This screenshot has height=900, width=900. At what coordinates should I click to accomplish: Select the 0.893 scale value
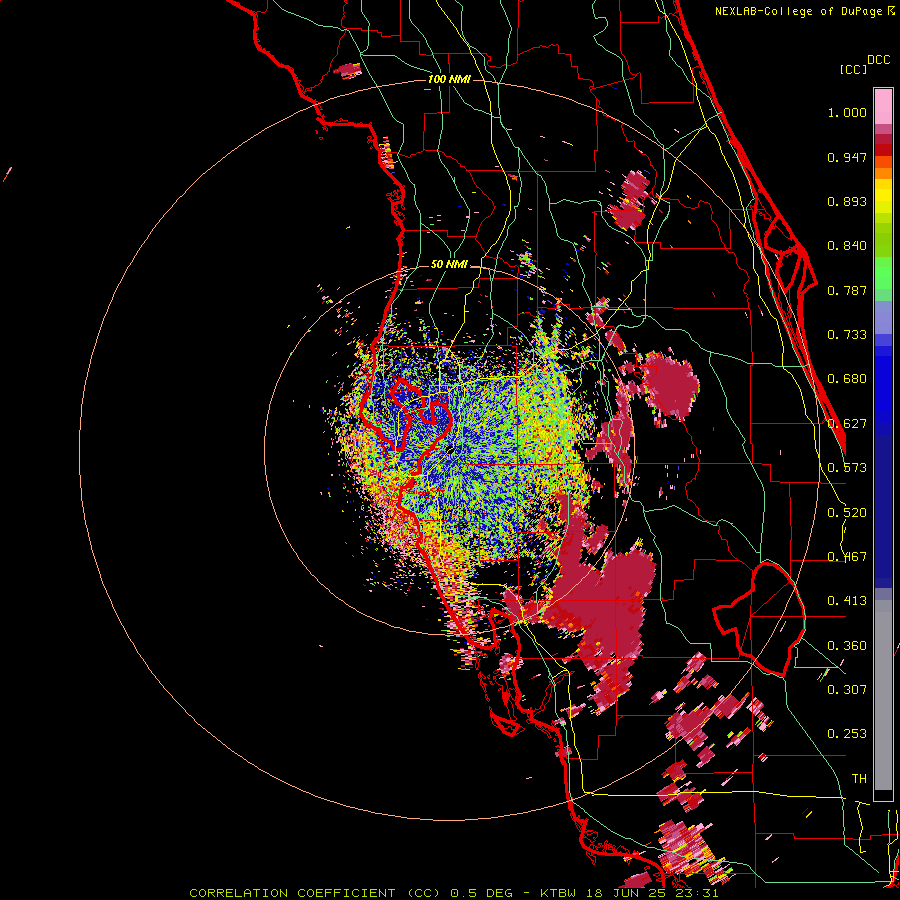847,201
